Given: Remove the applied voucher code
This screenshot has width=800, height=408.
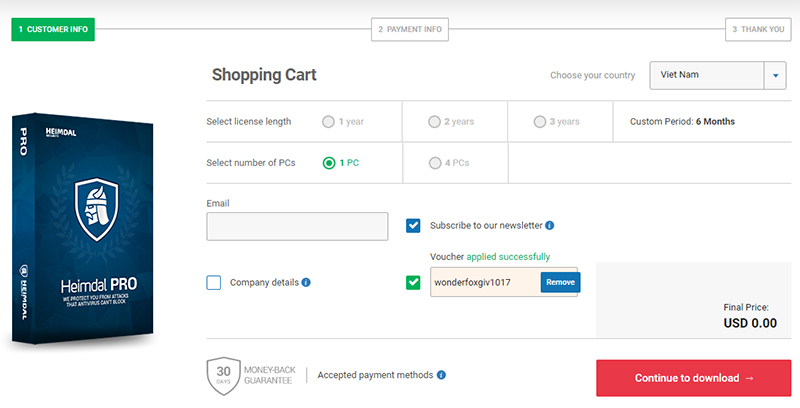Looking at the screenshot, I should [x=560, y=282].
